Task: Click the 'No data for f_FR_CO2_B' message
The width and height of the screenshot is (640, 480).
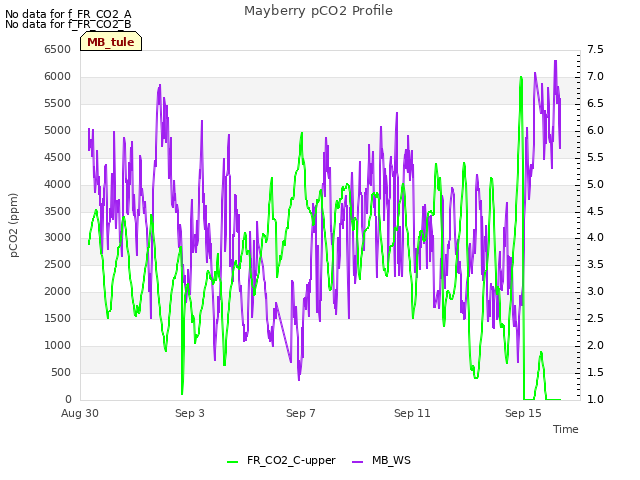Action: coord(68,24)
